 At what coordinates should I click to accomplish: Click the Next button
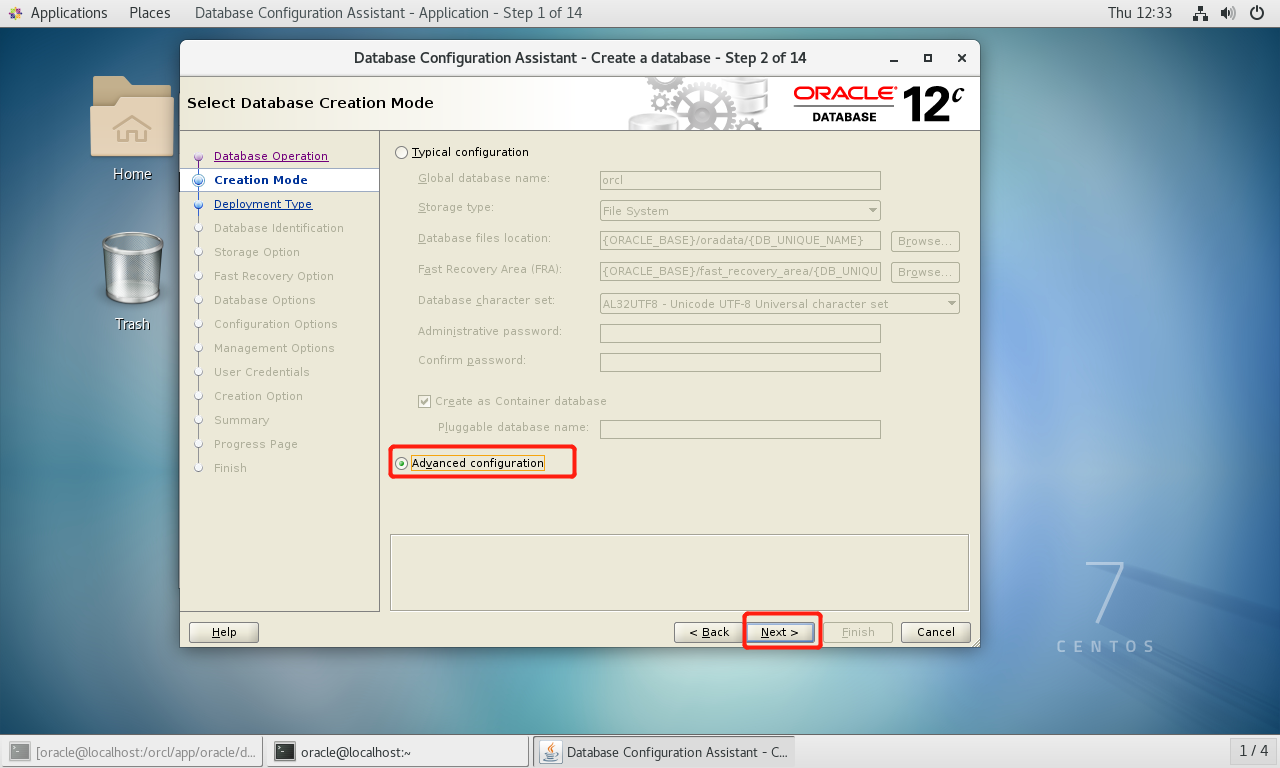tap(780, 632)
